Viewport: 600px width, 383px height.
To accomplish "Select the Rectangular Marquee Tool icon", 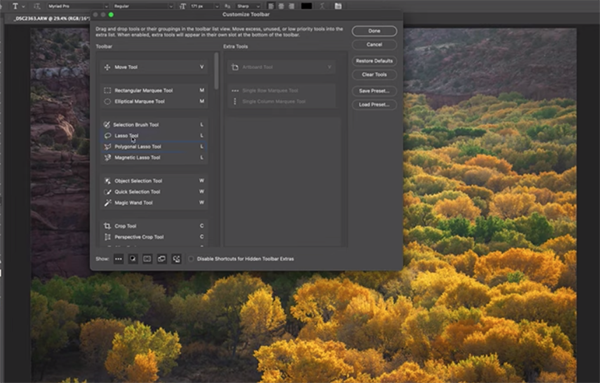I will 107,91.
